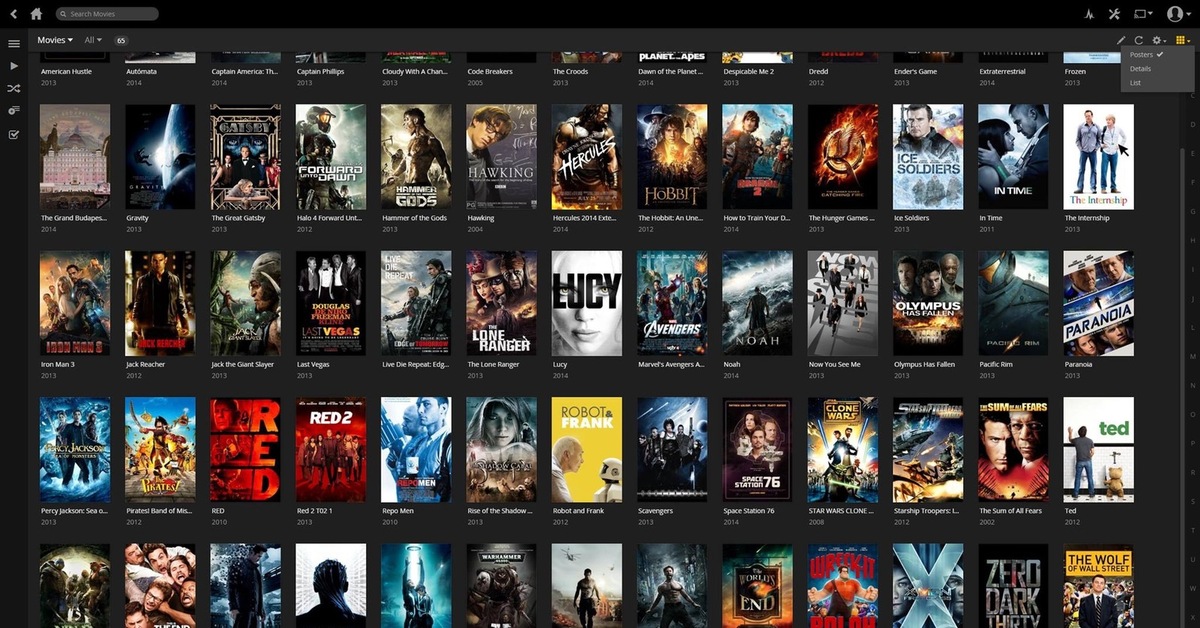
Task: Open the activity pulse icon
Action: [1089, 14]
